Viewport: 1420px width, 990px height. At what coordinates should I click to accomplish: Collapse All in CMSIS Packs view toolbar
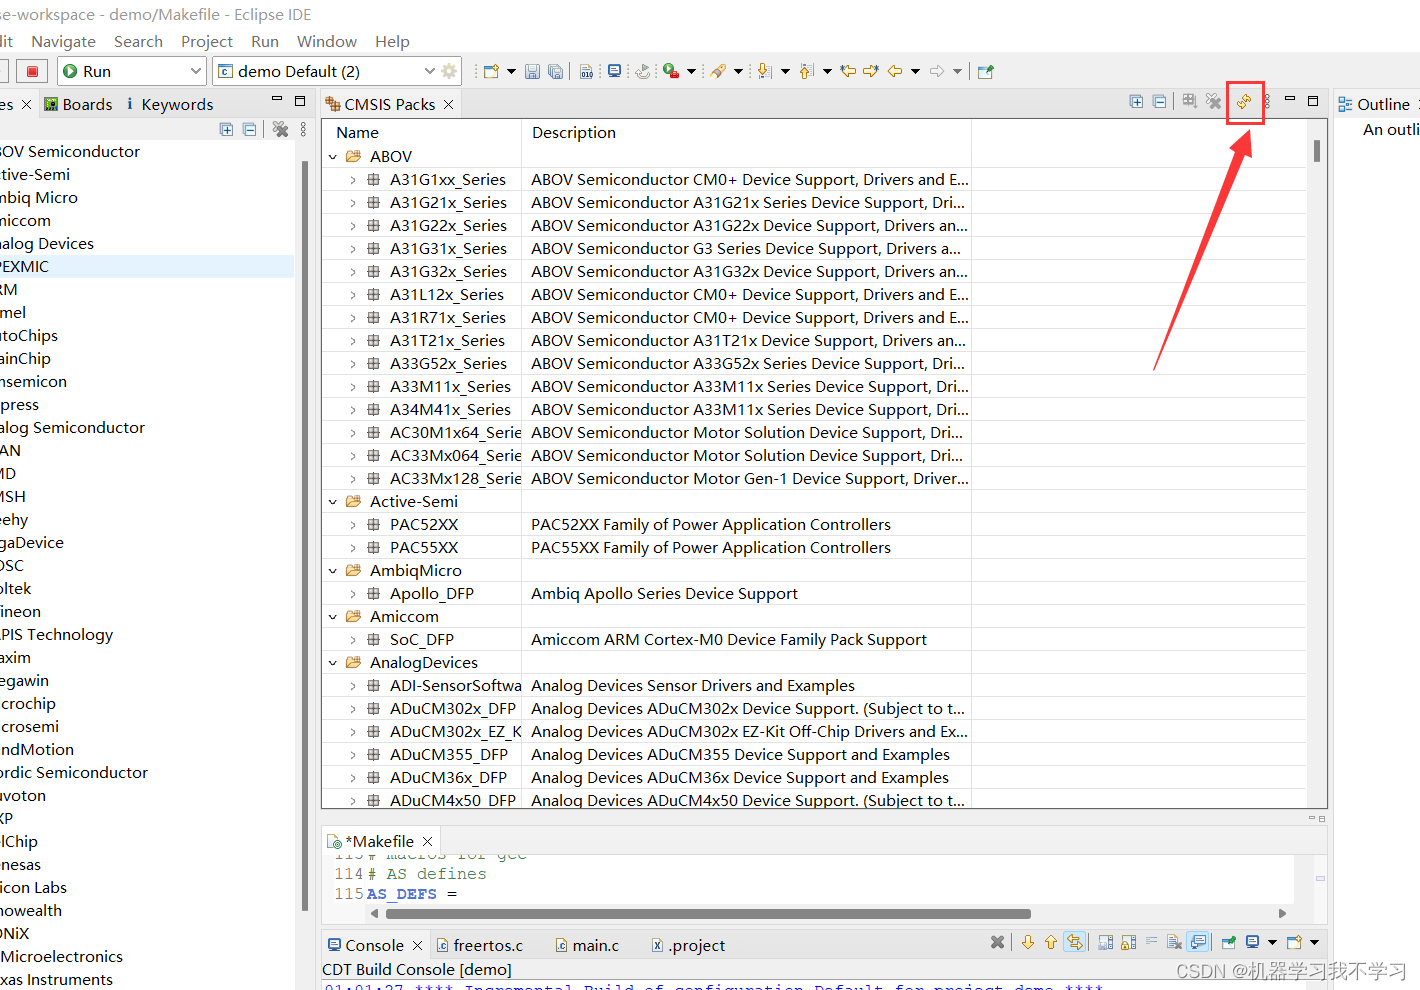(x=1159, y=101)
